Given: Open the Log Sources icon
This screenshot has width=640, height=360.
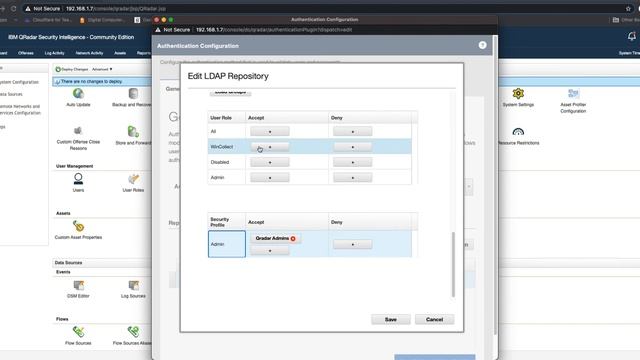Looking at the screenshot, I should pos(133,285).
